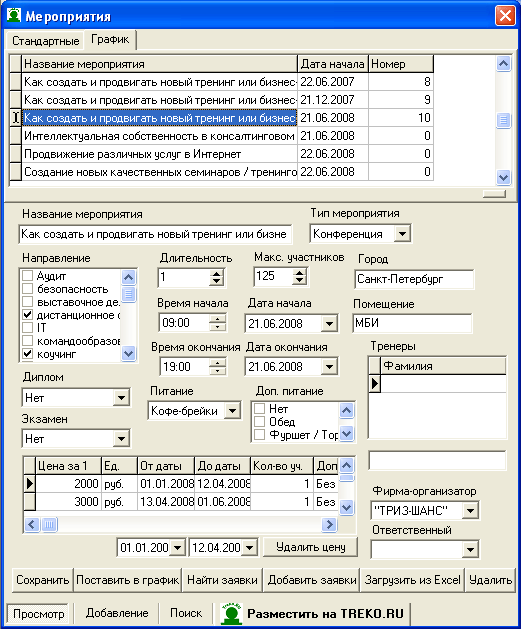521x629 pixels.
Task: Click the Сохранить button
Action: click(x=43, y=580)
